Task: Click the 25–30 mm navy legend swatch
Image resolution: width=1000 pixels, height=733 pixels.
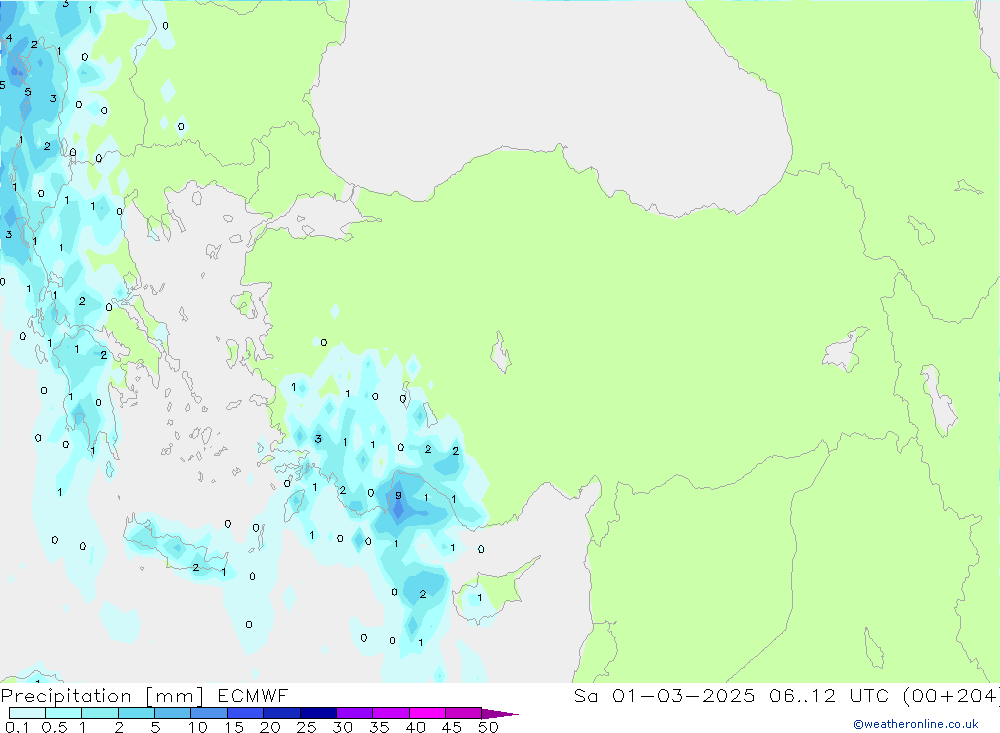Action: coord(318,713)
